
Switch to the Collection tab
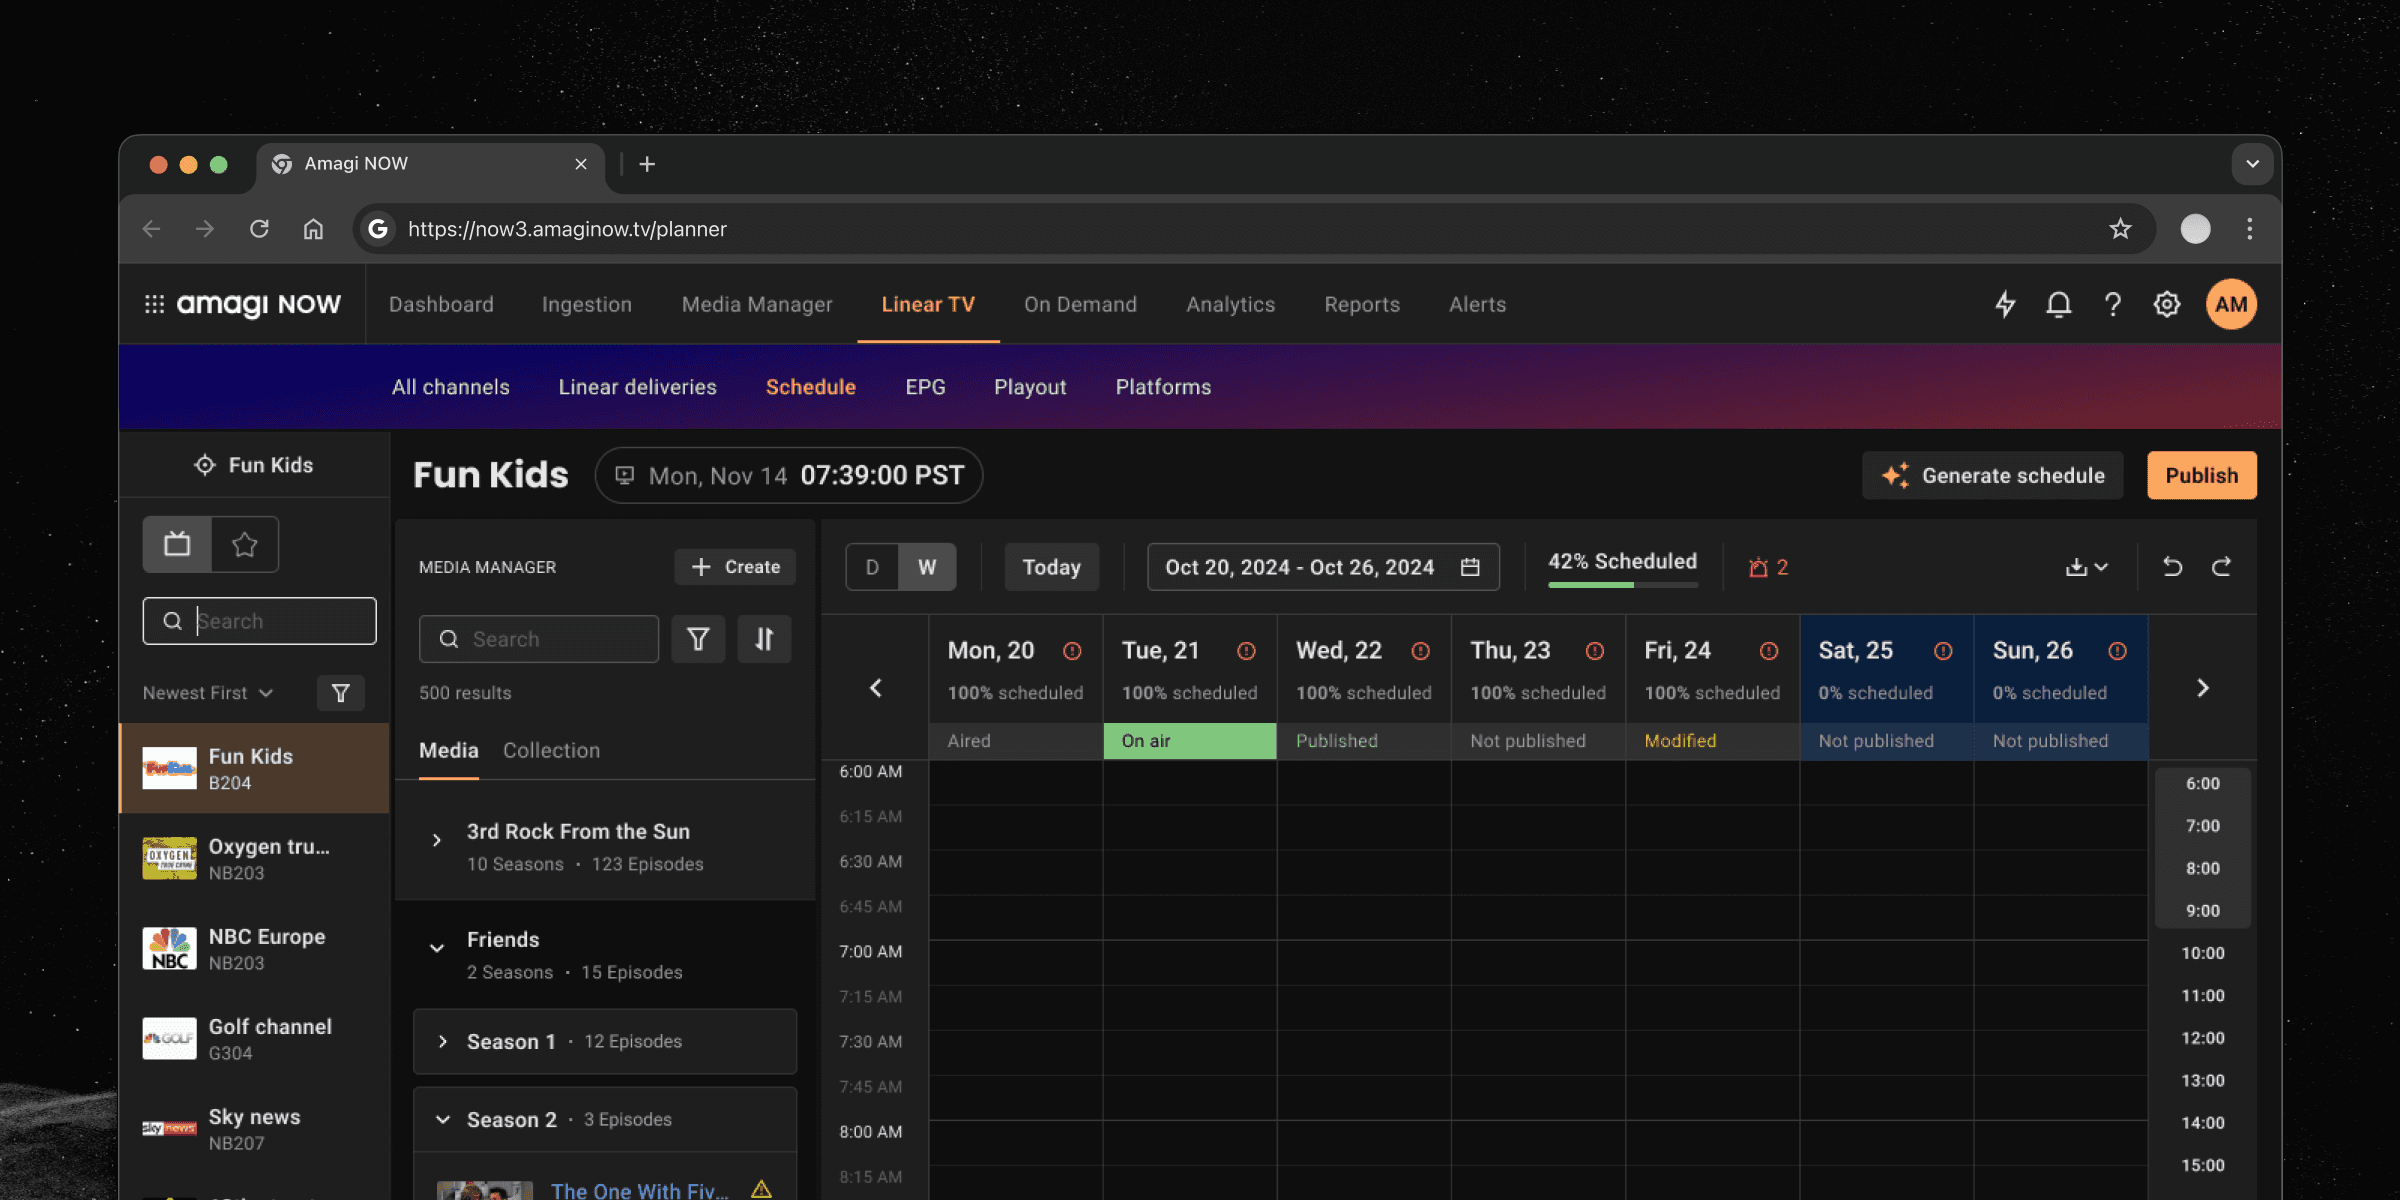(x=551, y=750)
